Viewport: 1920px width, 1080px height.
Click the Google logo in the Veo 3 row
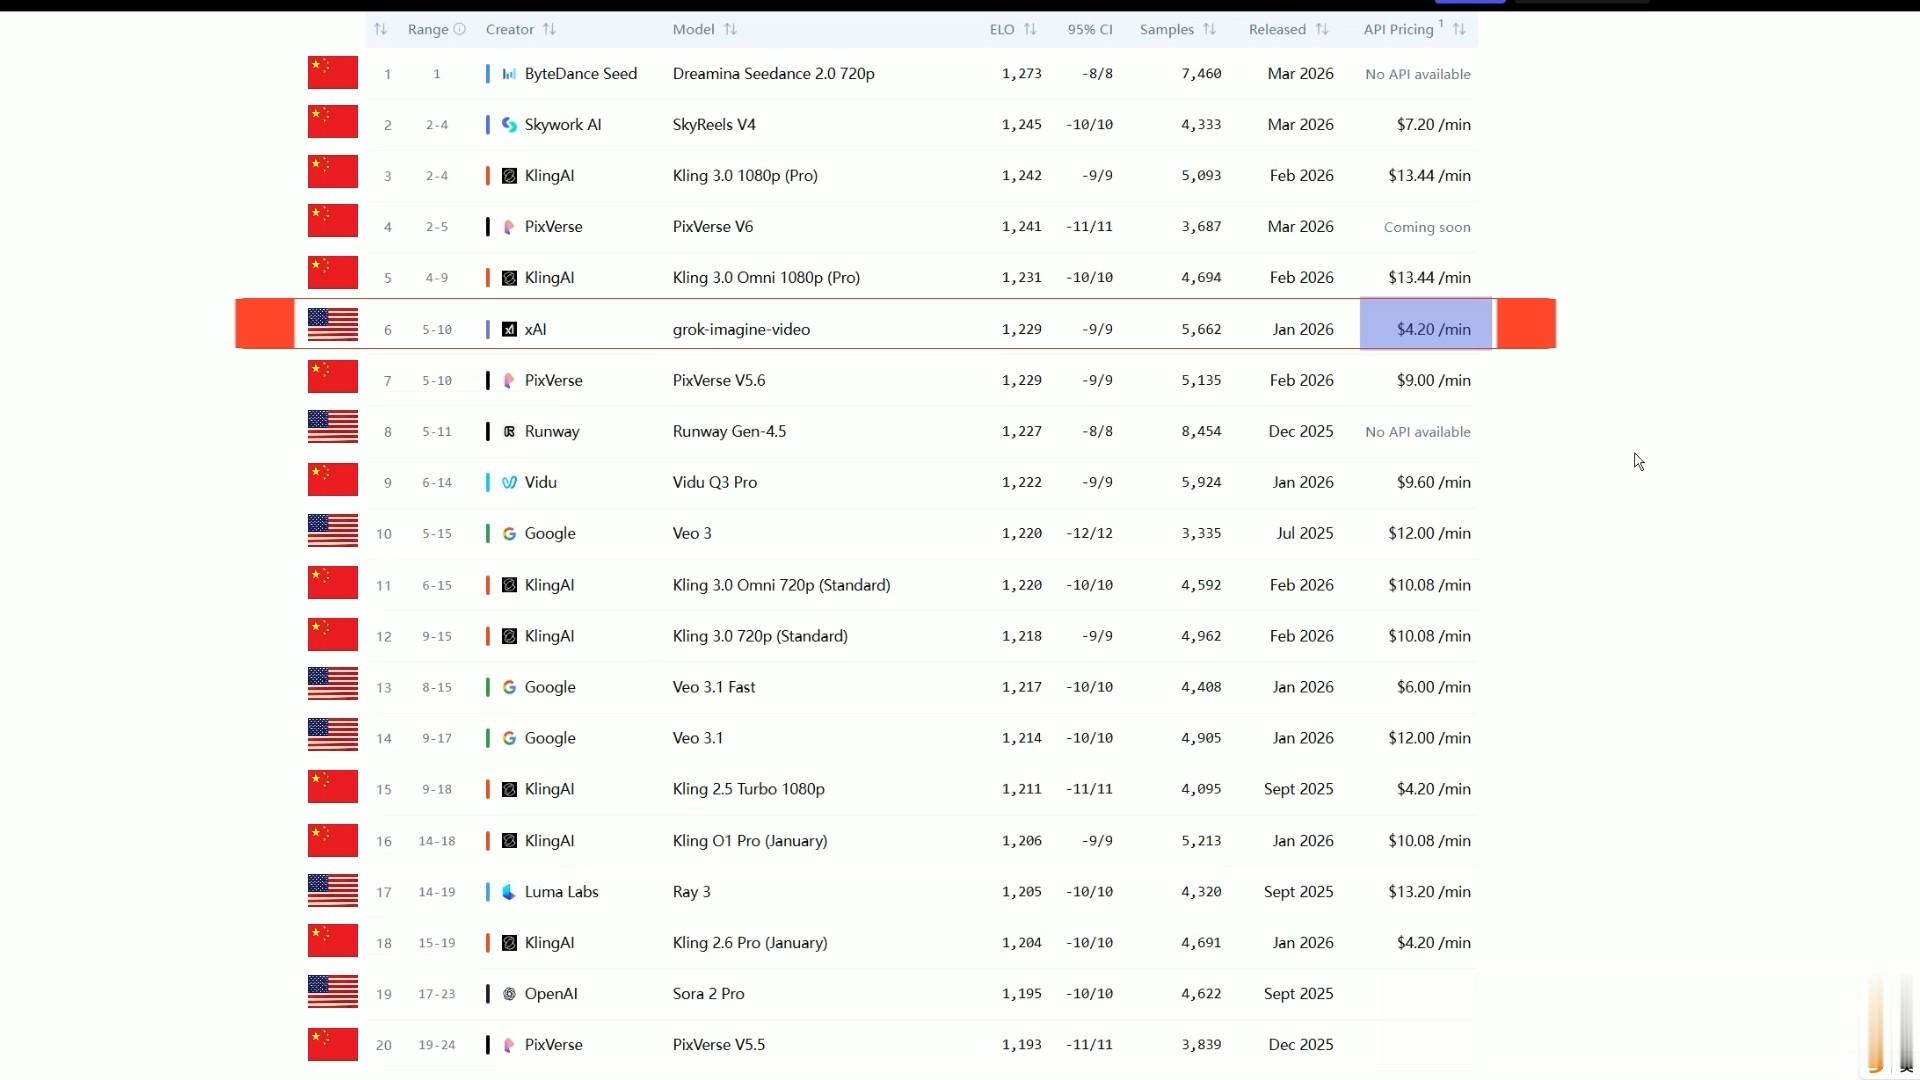coord(509,534)
